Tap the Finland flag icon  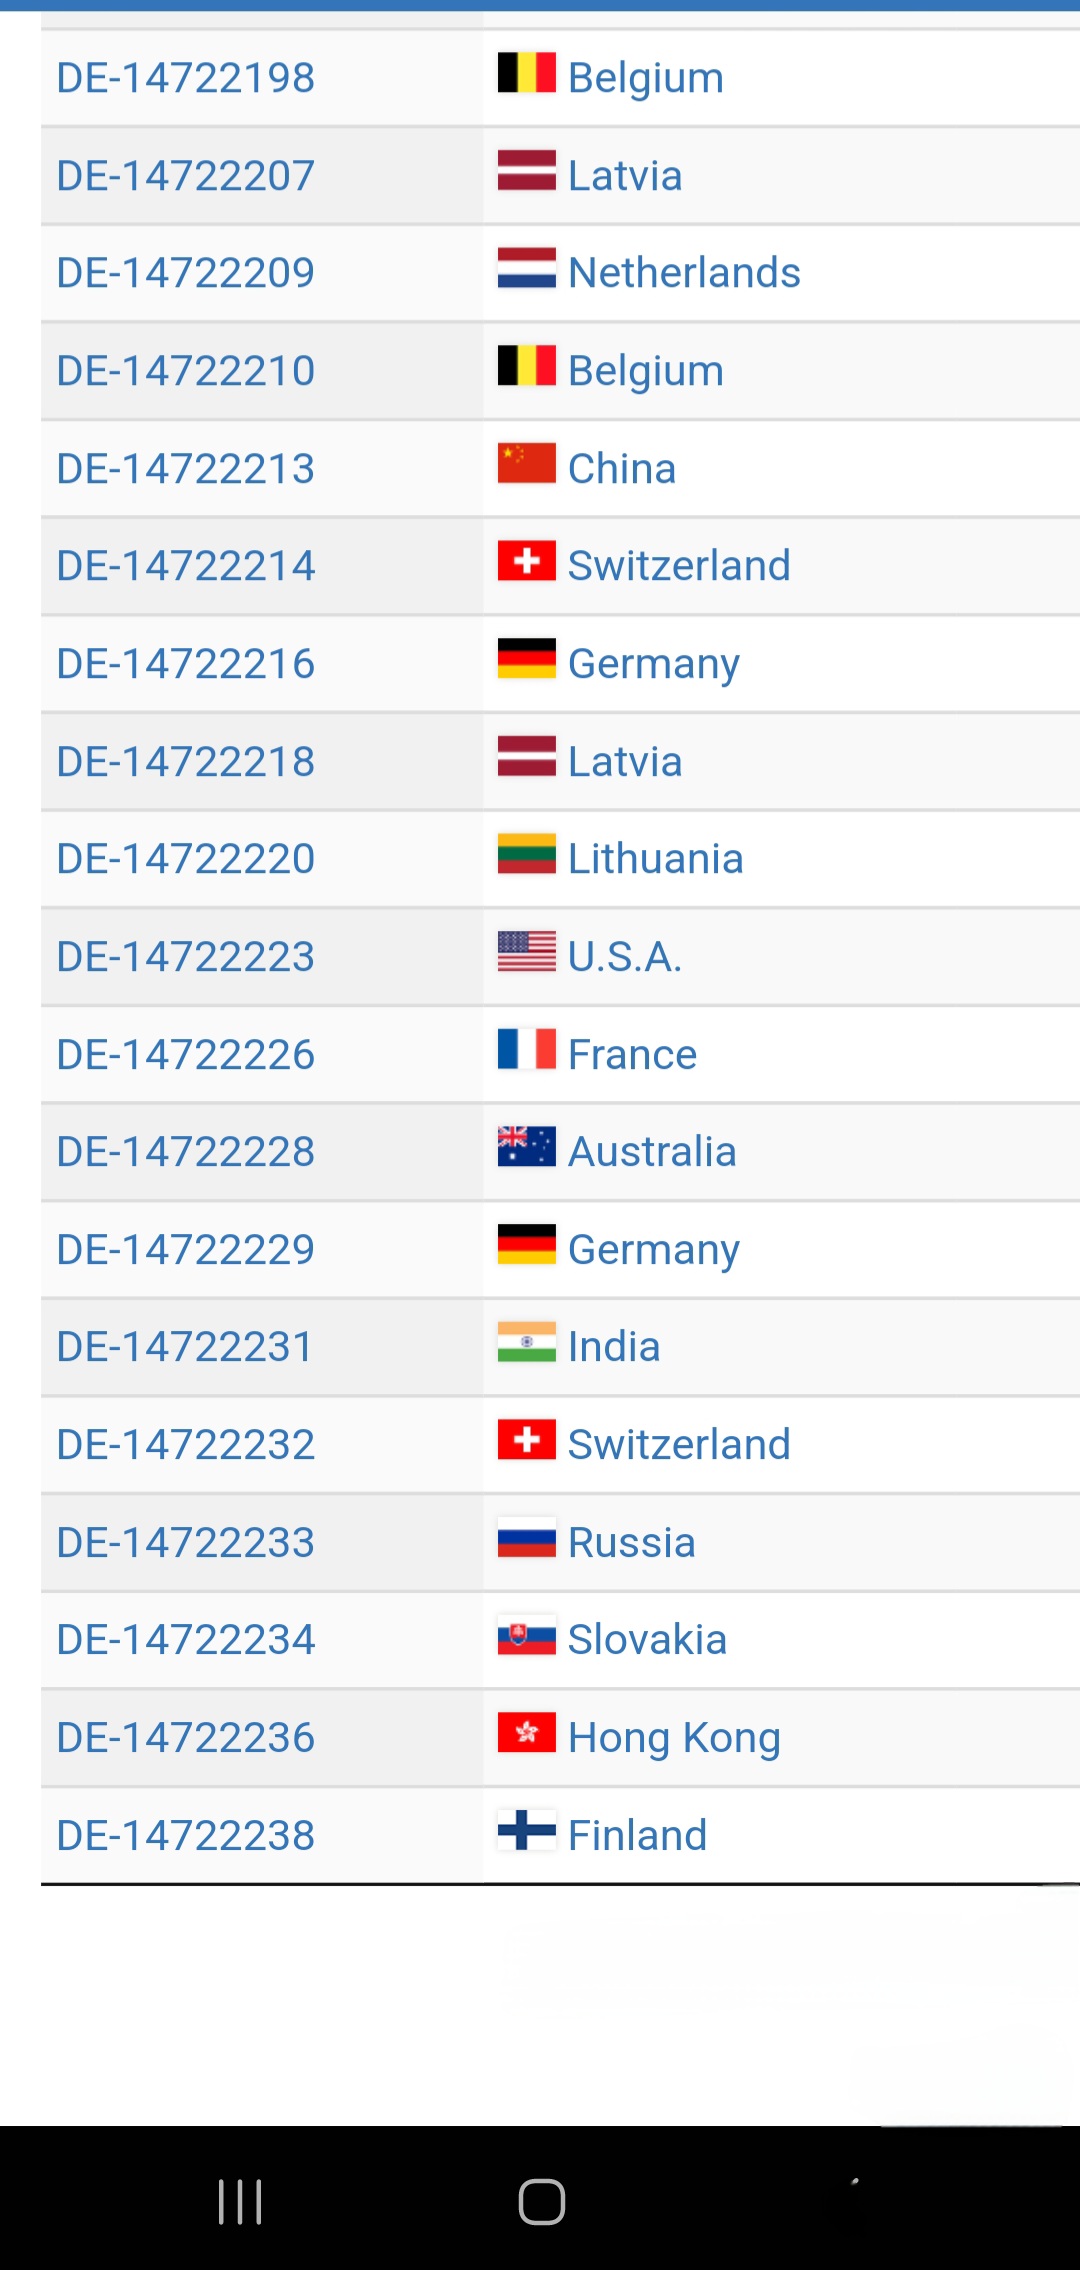click(x=527, y=1830)
